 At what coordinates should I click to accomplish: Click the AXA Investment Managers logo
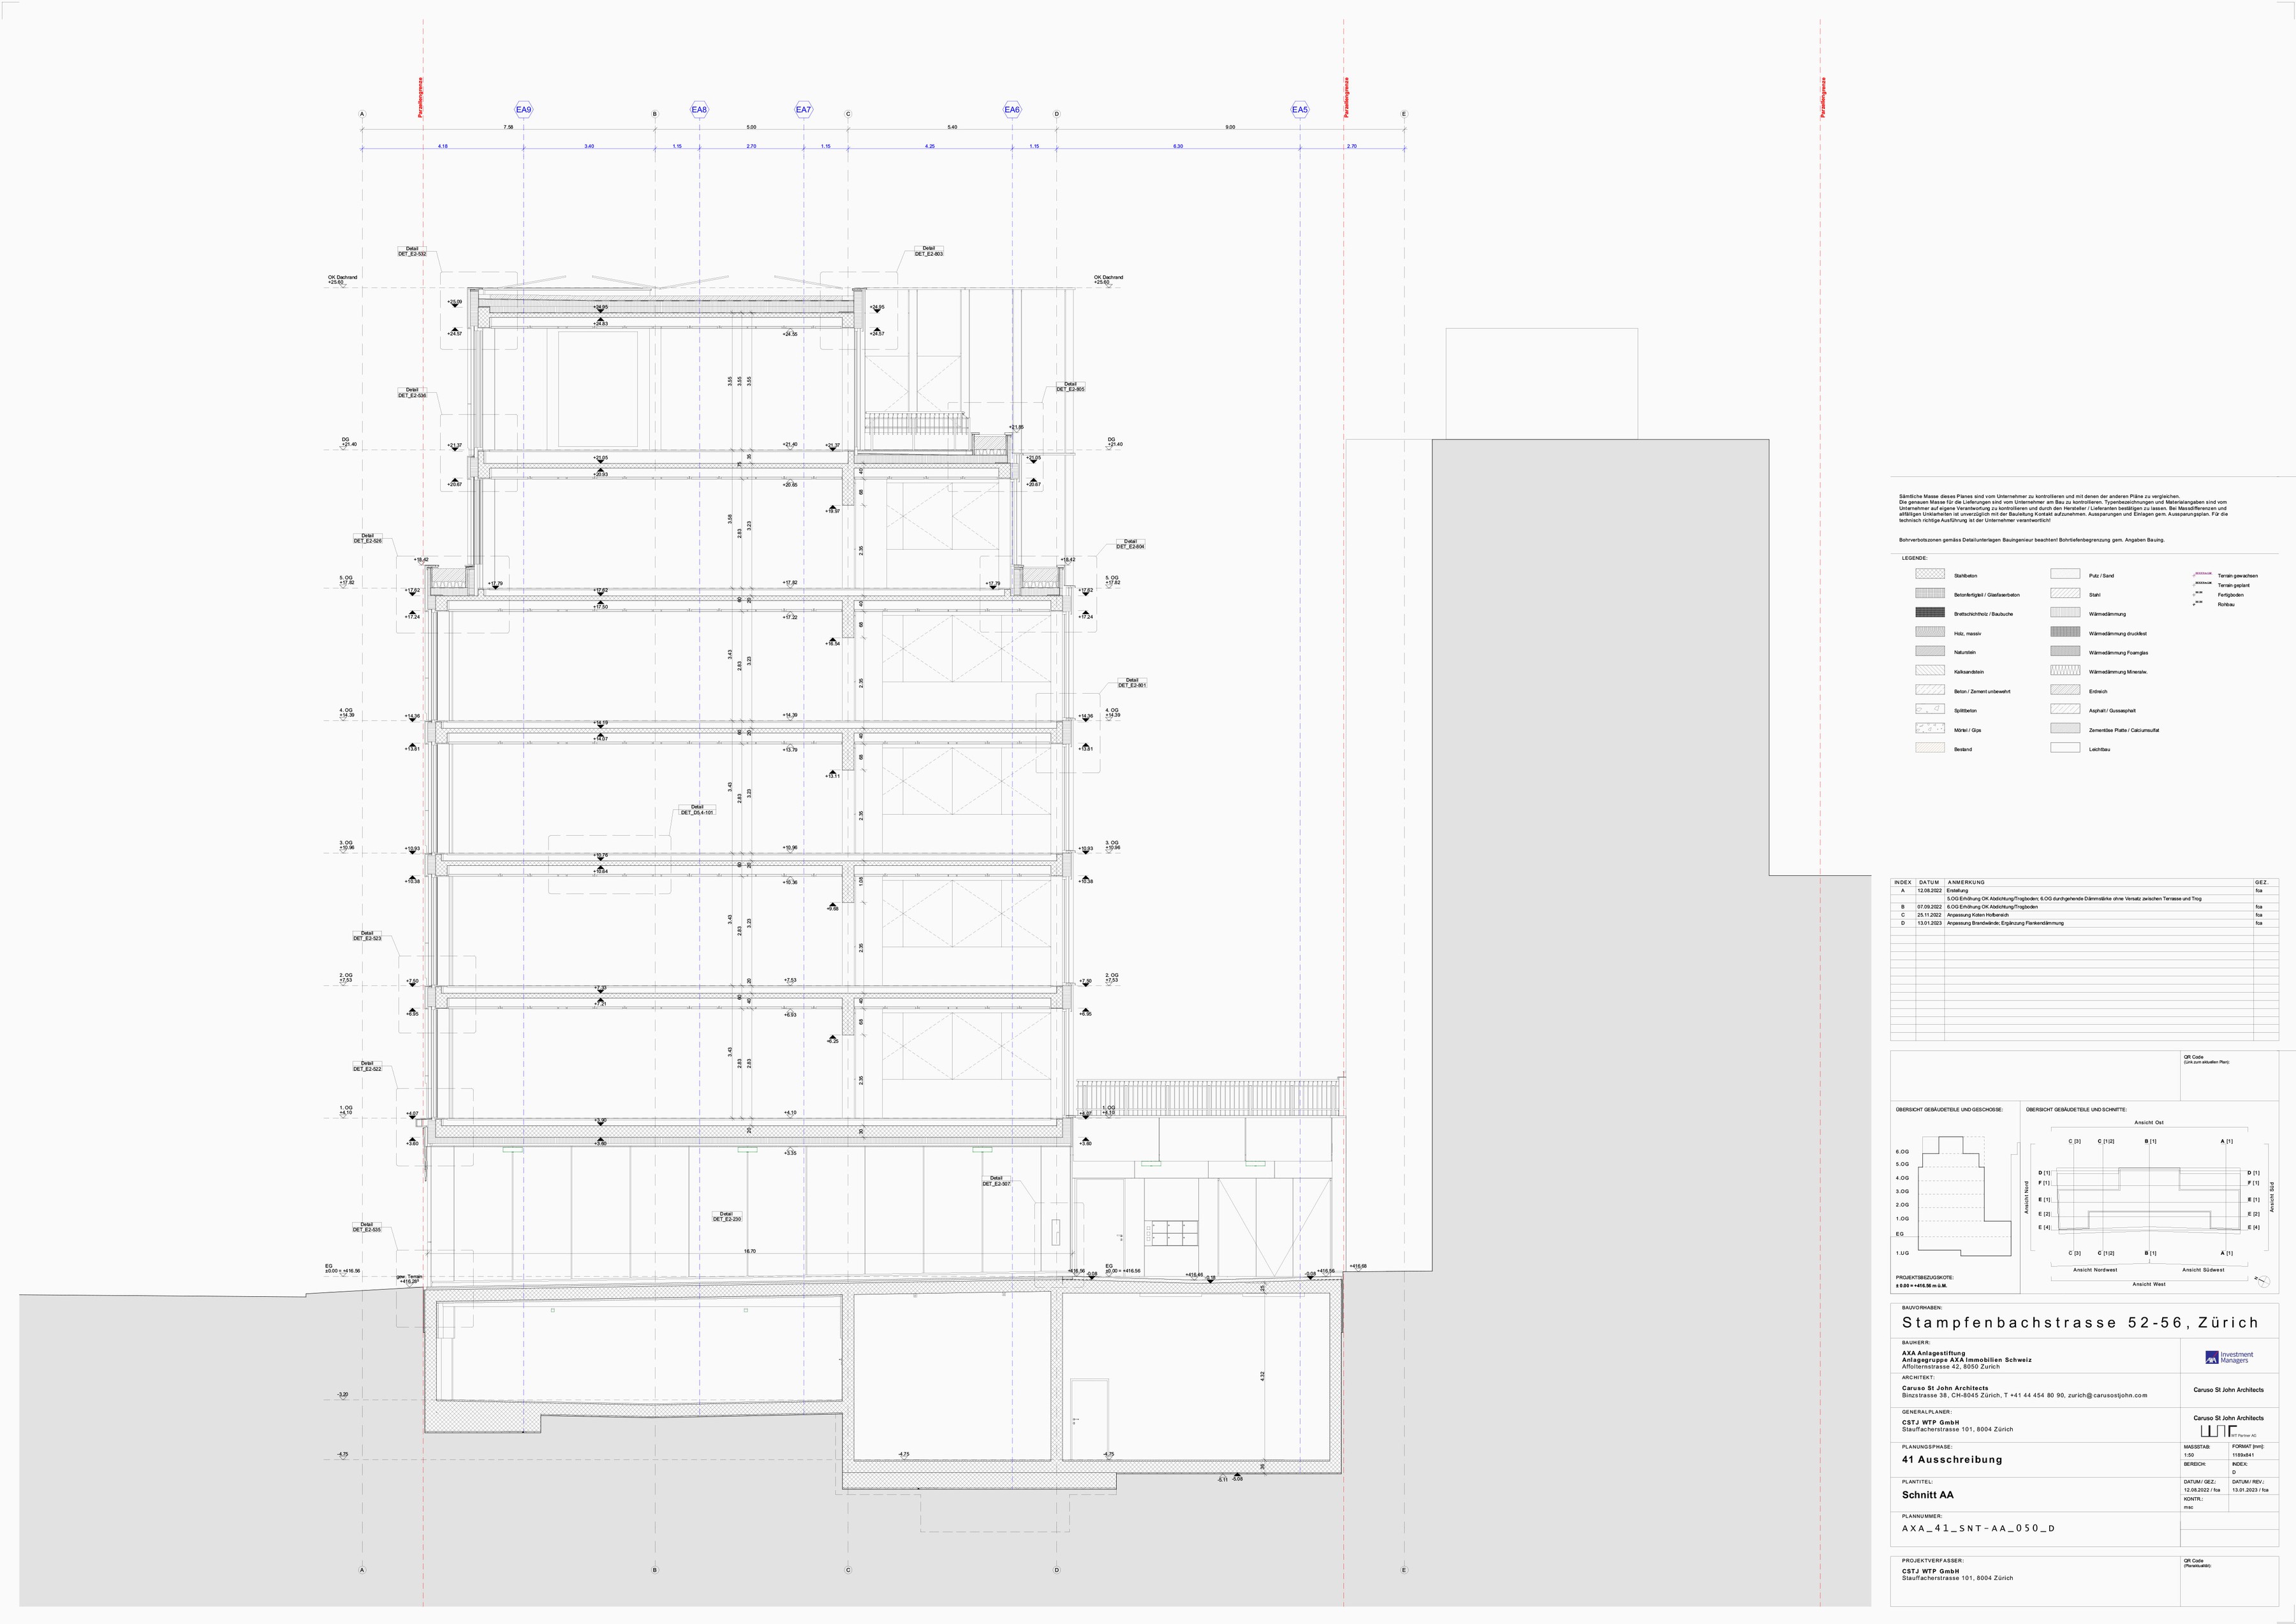2229,1358
